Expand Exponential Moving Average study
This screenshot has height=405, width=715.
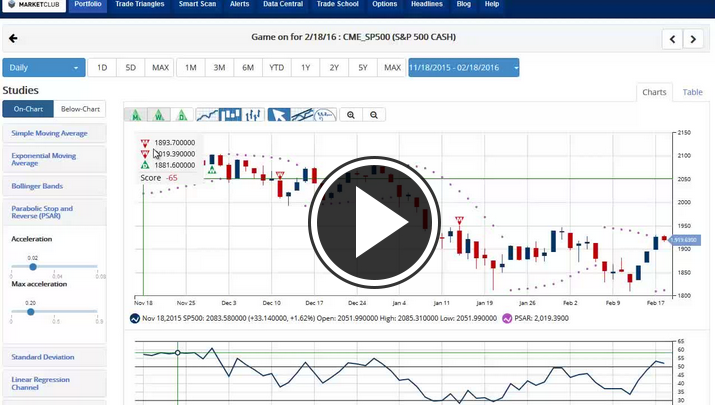54,159
